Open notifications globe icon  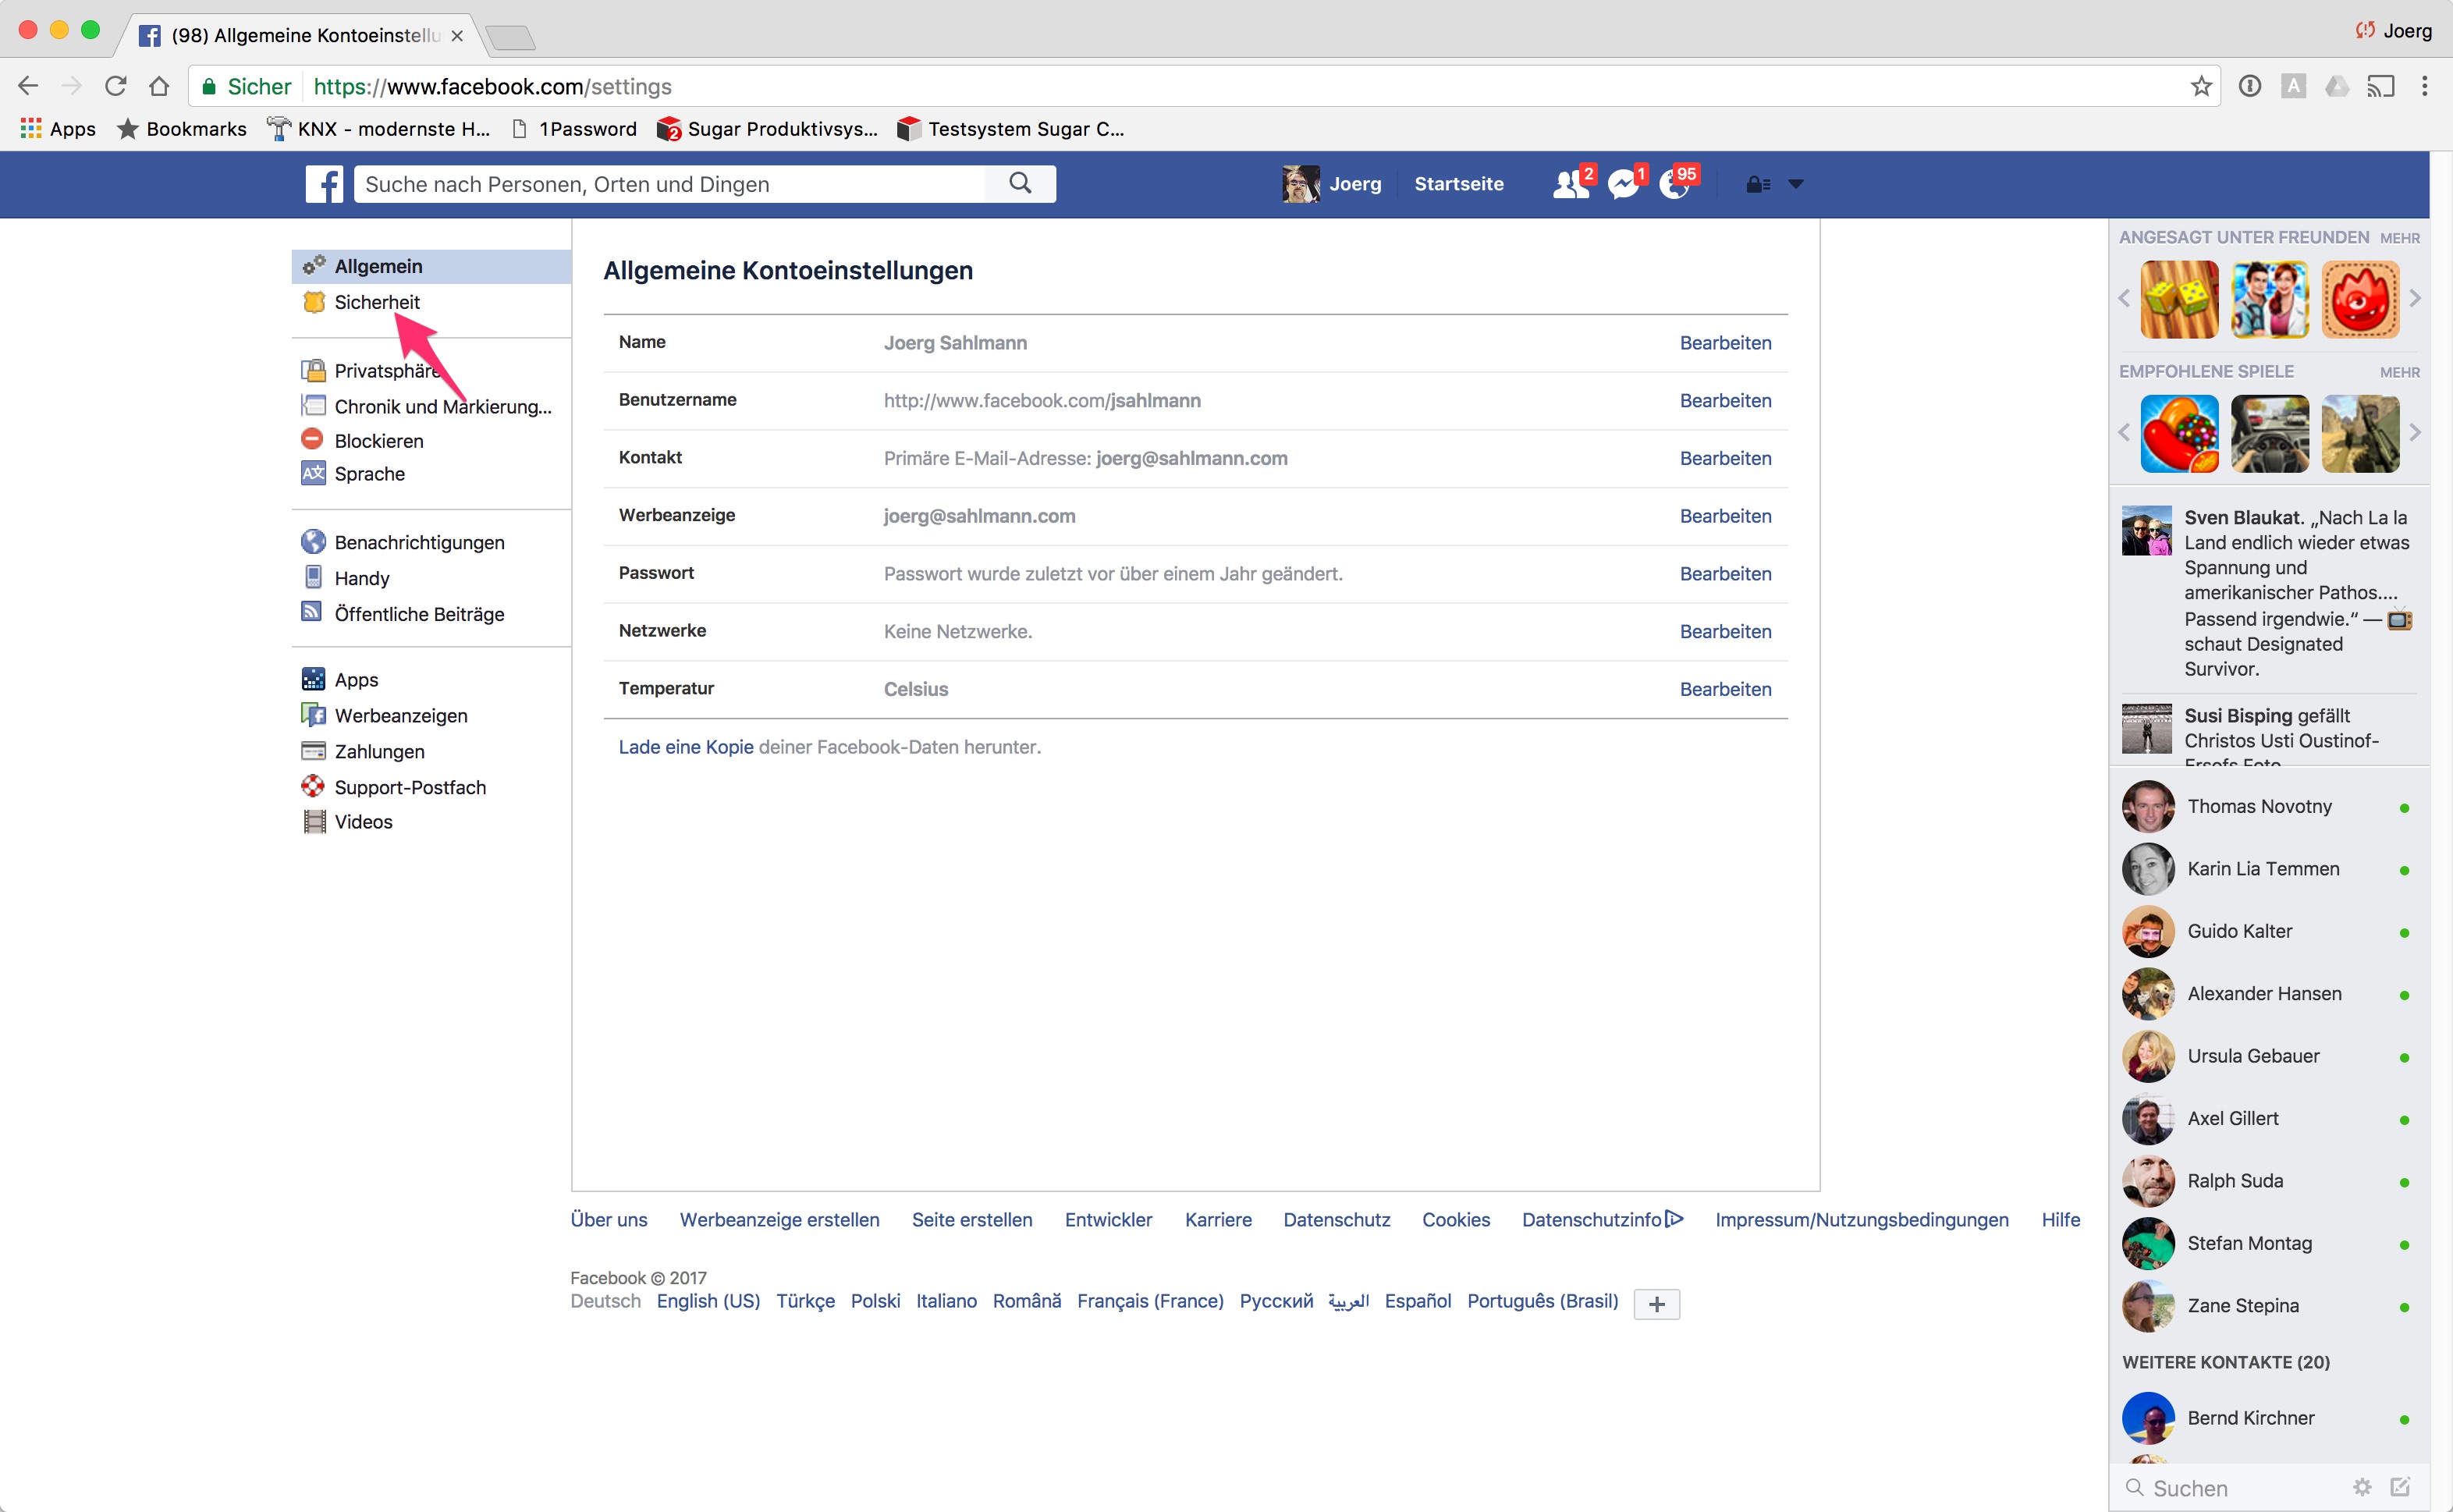(1674, 184)
